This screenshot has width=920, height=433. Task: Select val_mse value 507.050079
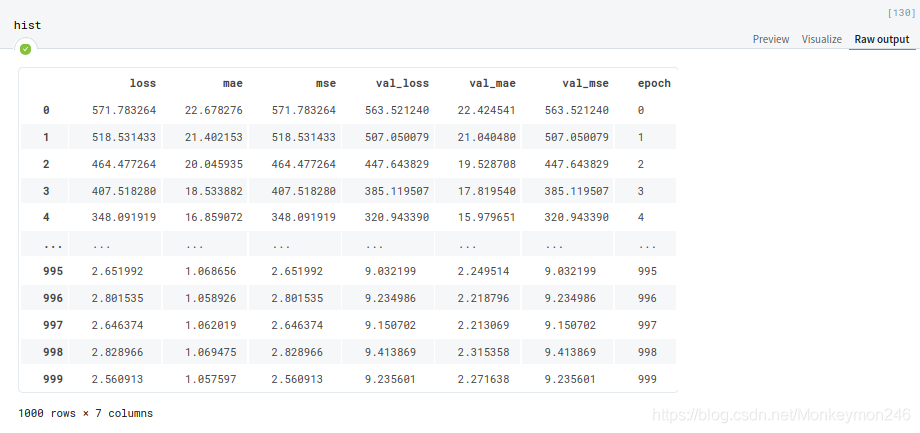click(x=577, y=137)
